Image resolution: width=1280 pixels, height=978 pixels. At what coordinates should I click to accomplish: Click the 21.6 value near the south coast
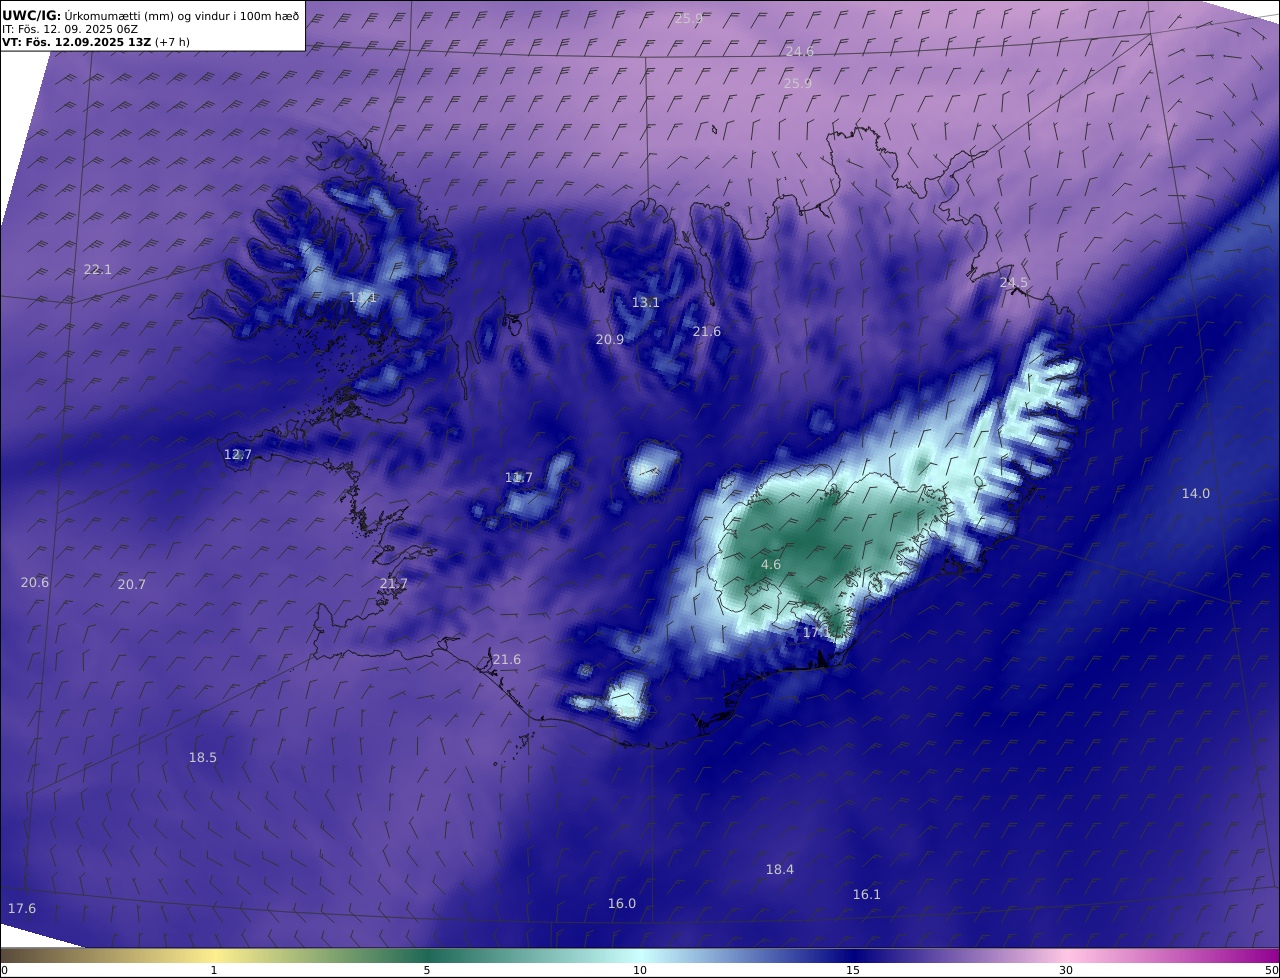point(507,660)
